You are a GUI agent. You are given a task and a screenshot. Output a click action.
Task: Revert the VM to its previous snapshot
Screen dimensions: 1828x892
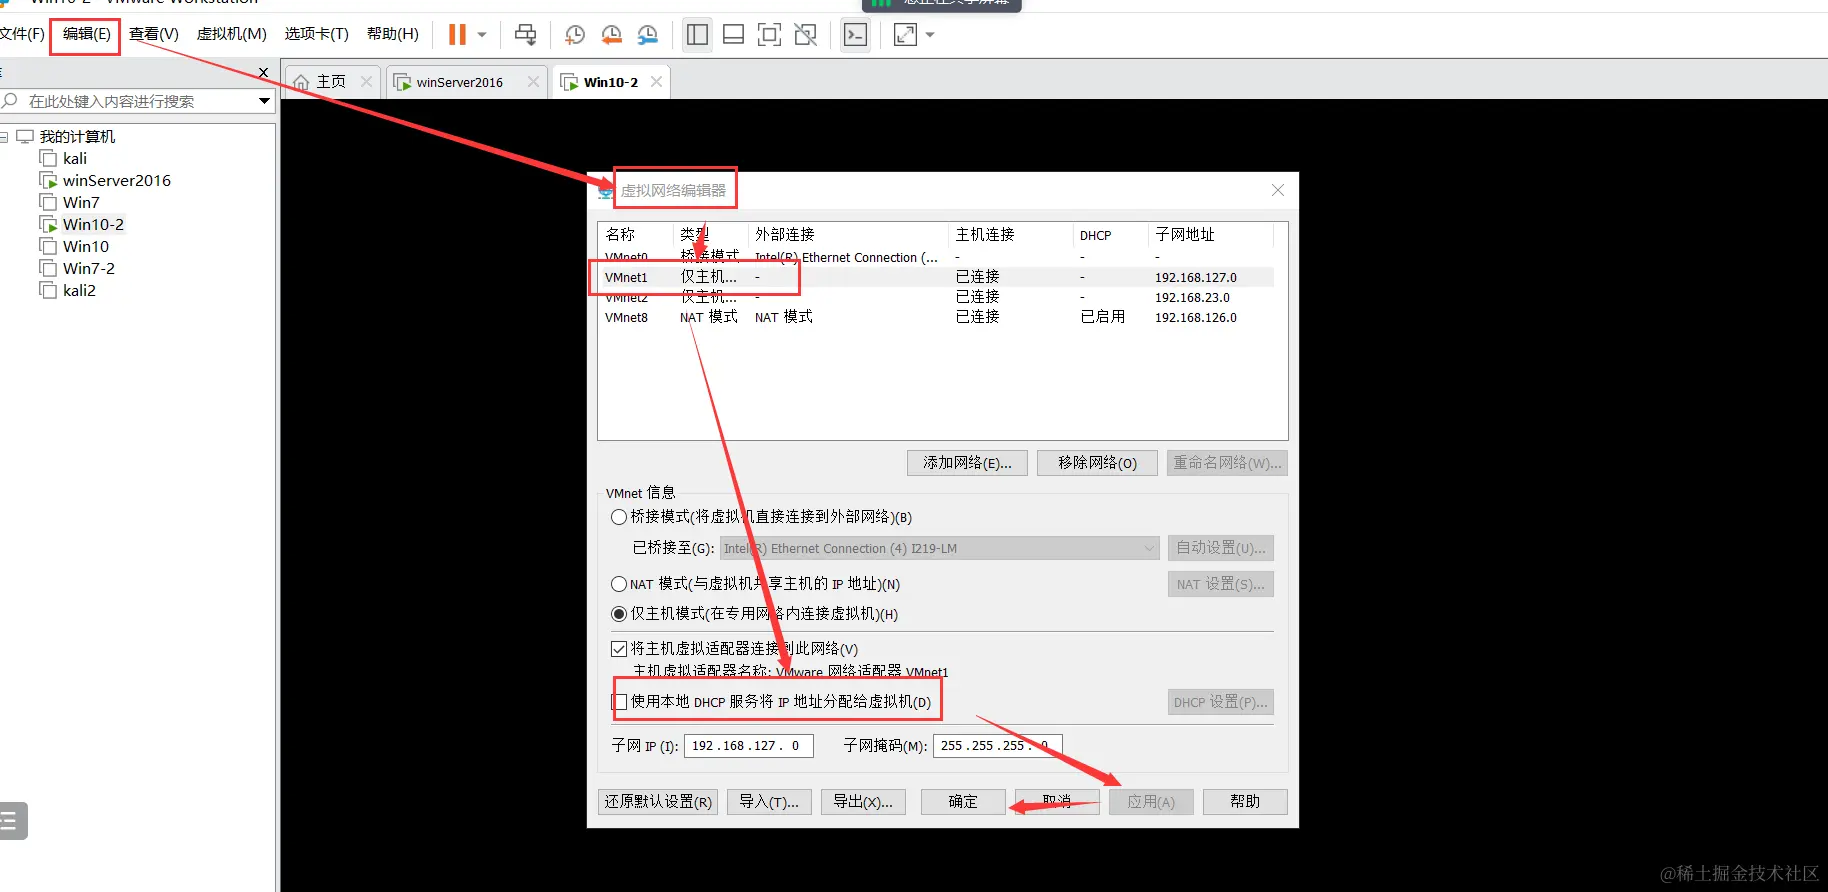click(x=611, y=35)
